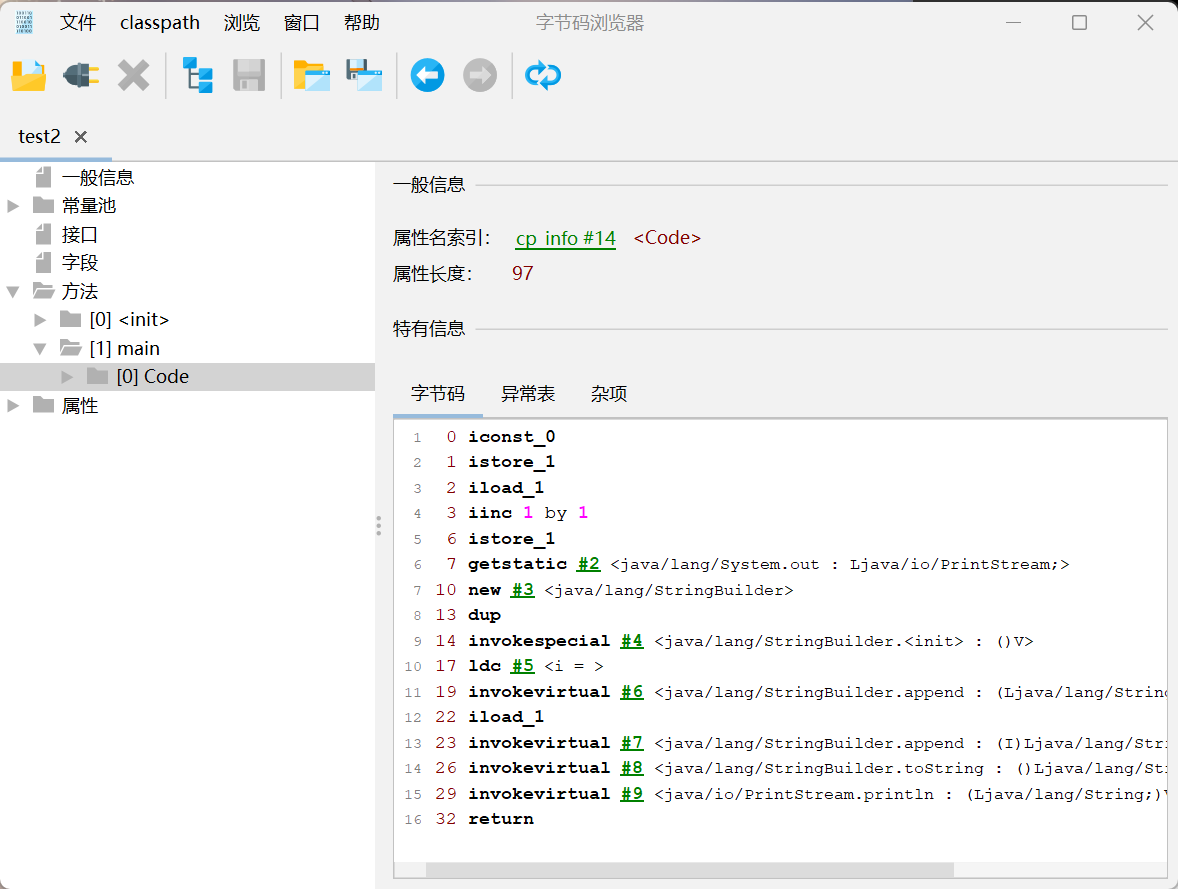This screenshot has height=889, width=1178.
Task: Select 一般信息 in the tree
Action: coord(98,178)
